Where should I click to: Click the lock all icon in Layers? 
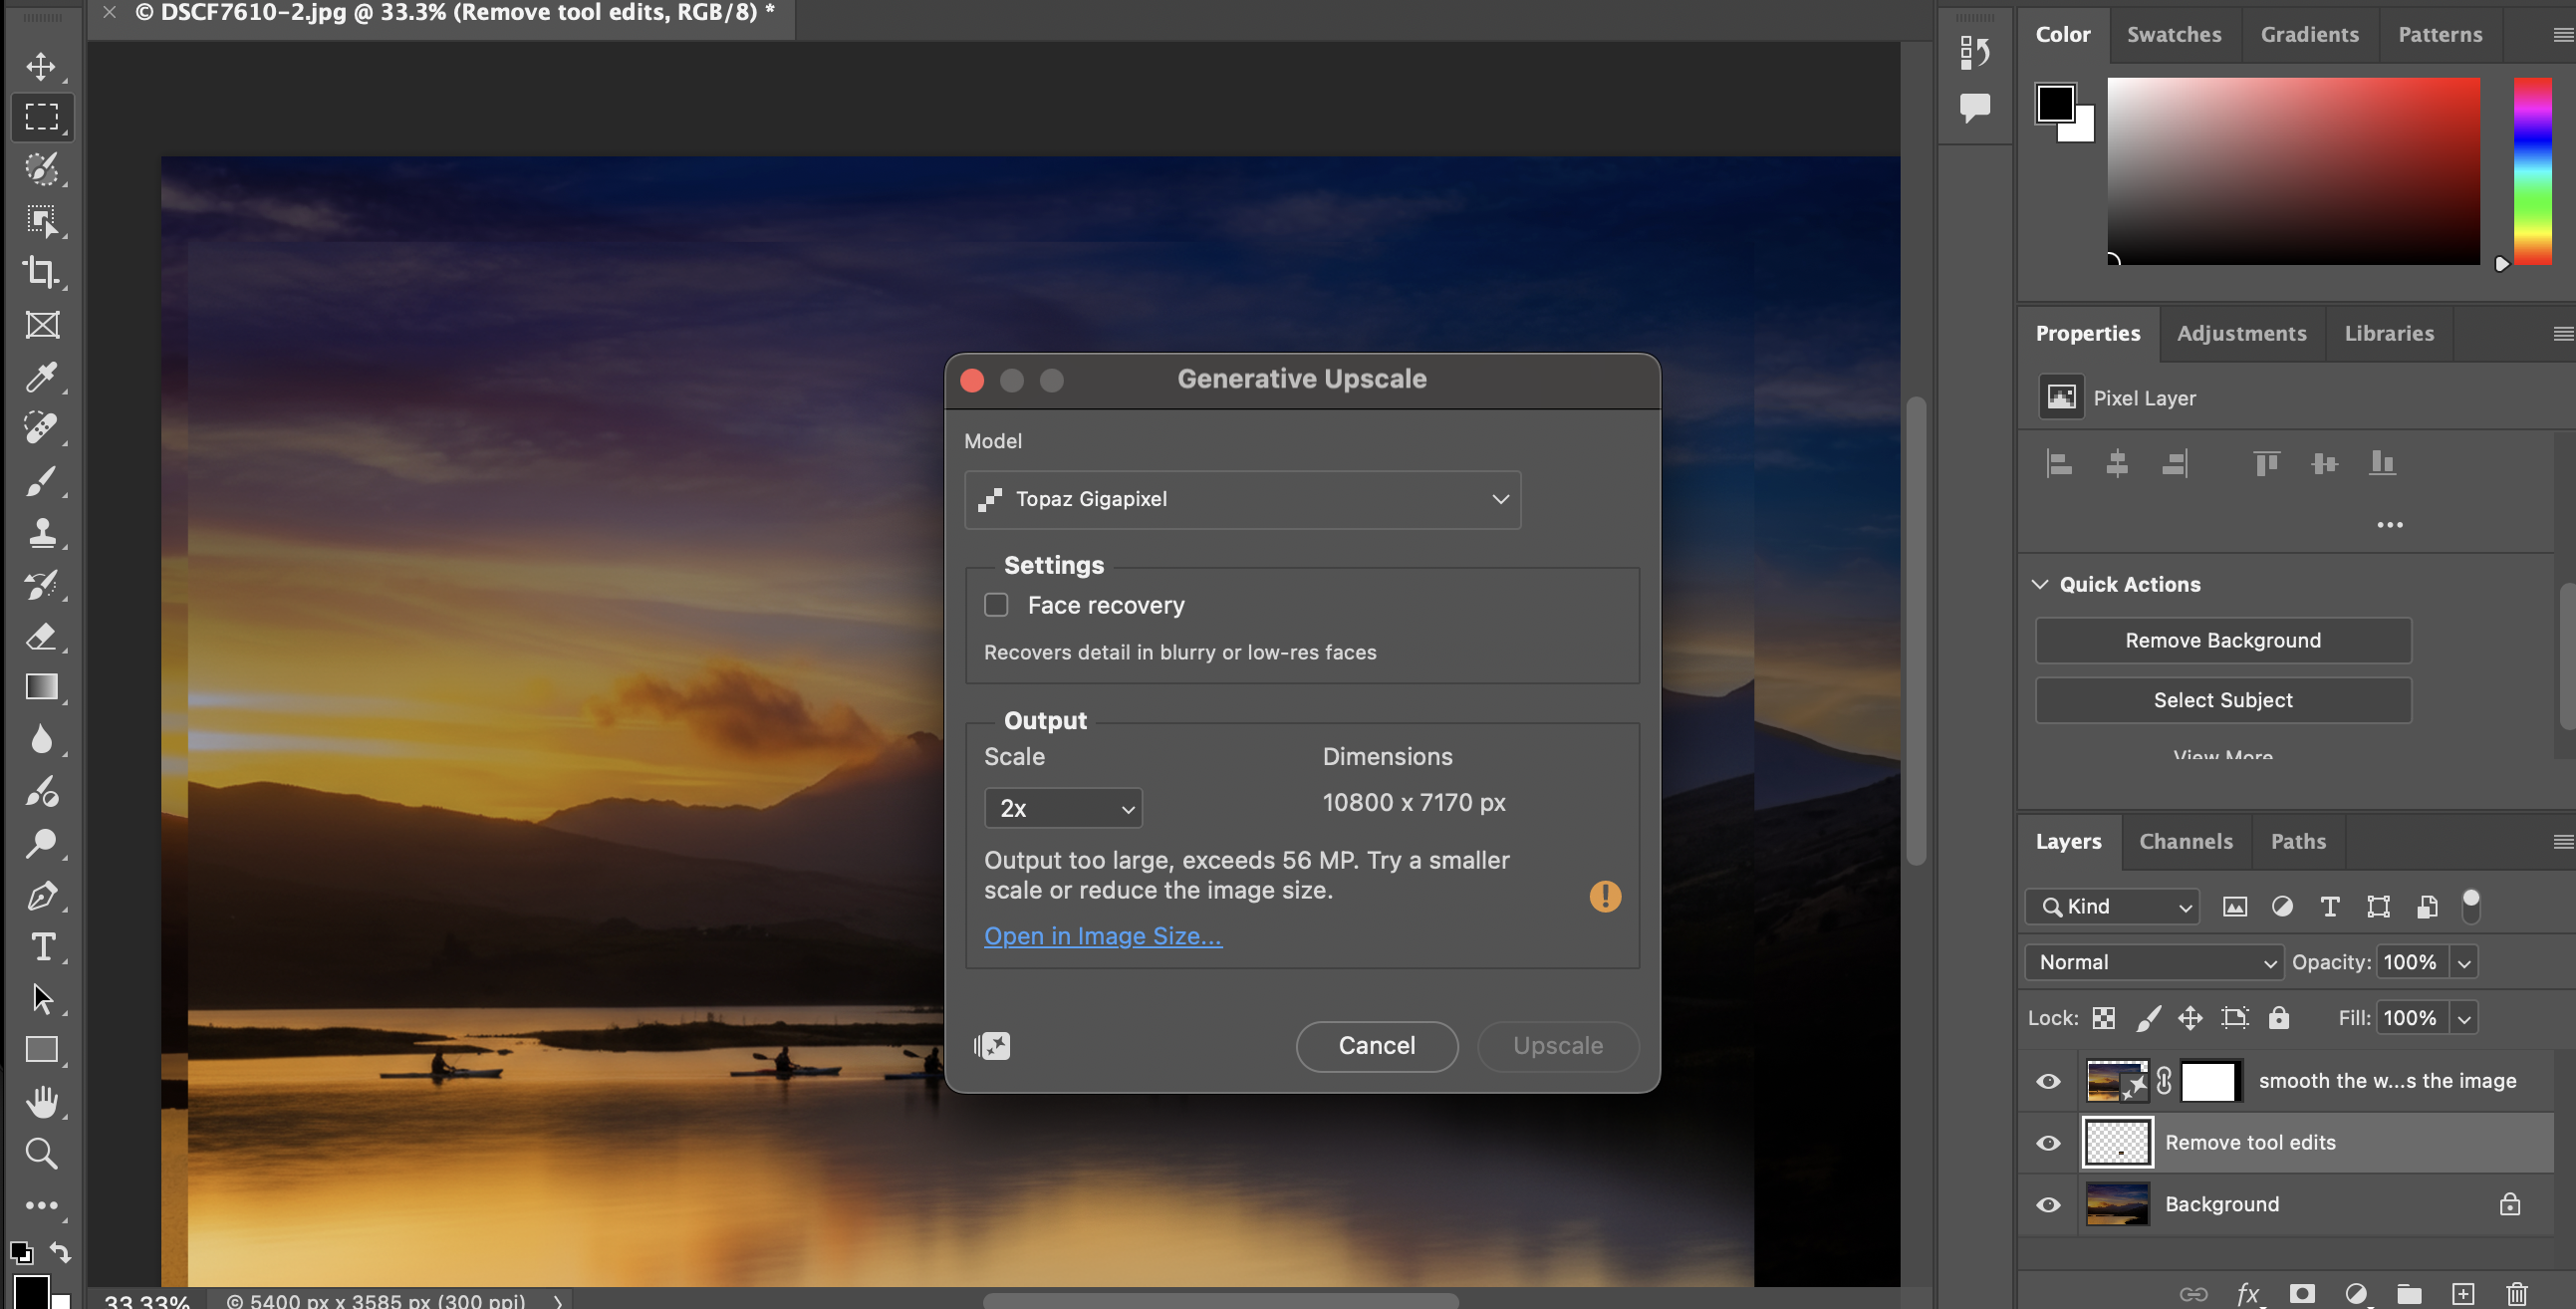click(2279, 1018)
